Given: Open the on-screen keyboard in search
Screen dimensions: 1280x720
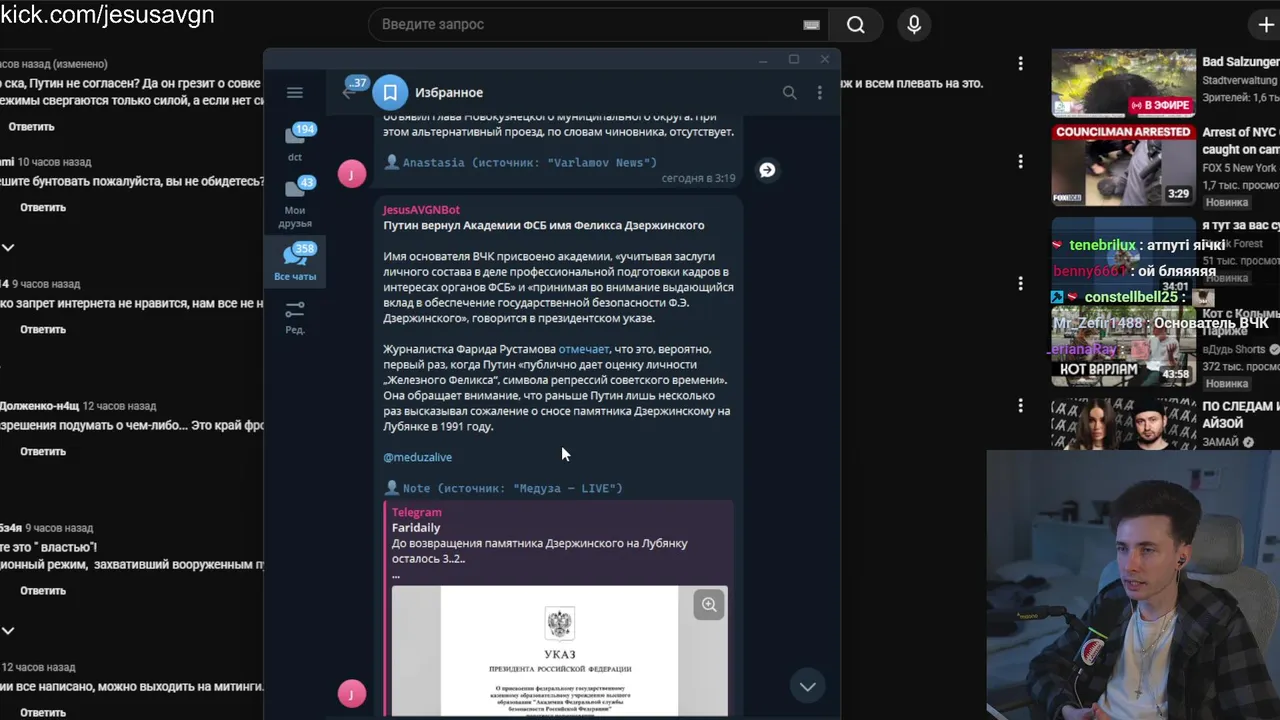Looking at the screenshot, I should click(811, 25).
